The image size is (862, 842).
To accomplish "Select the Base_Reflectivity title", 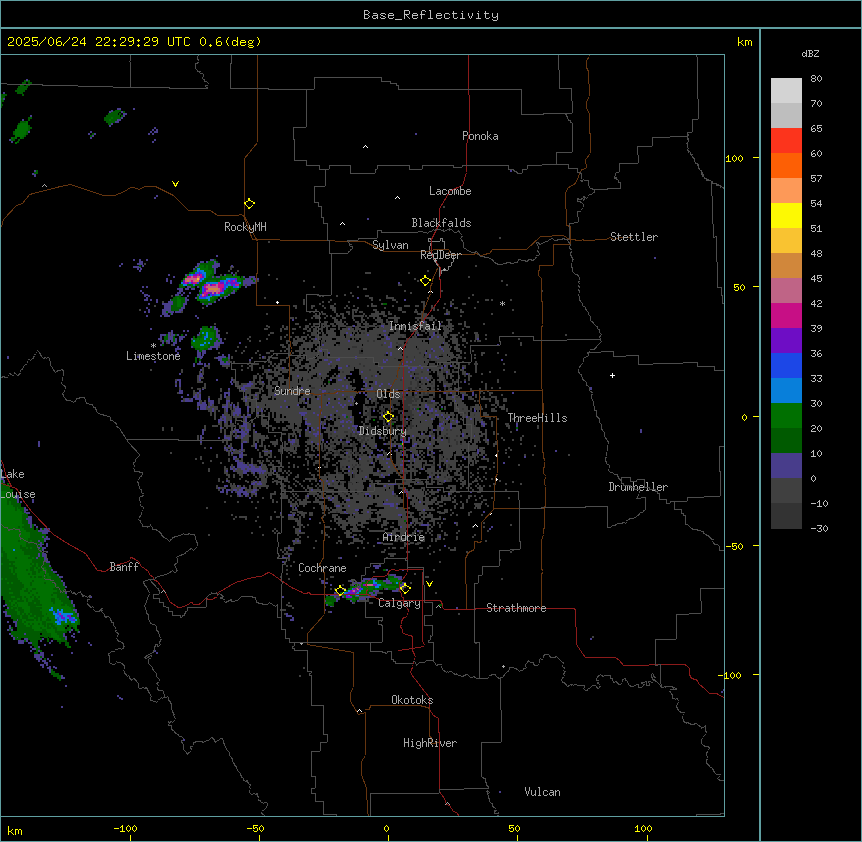I will [431, 15].
